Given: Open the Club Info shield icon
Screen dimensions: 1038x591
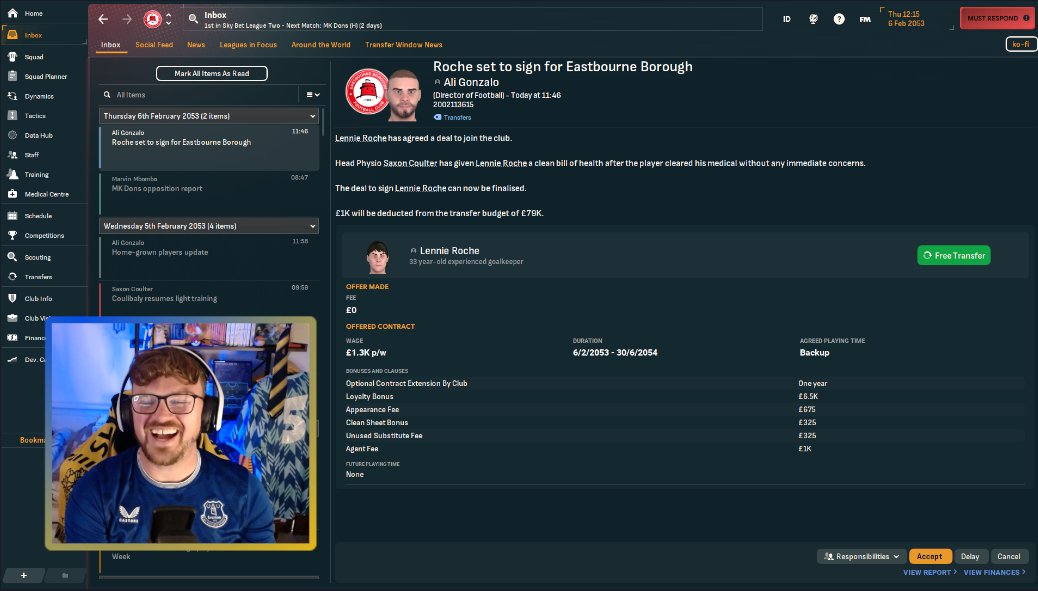Looking at the screenshot, I should tap(13, 298).
